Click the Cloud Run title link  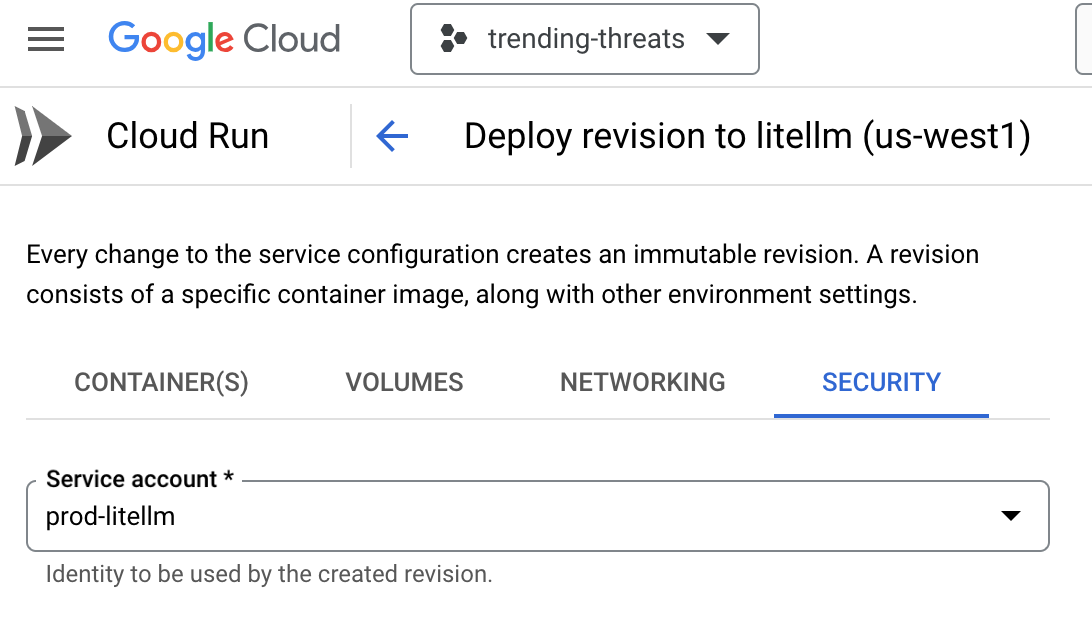click(x=187, y=136)
